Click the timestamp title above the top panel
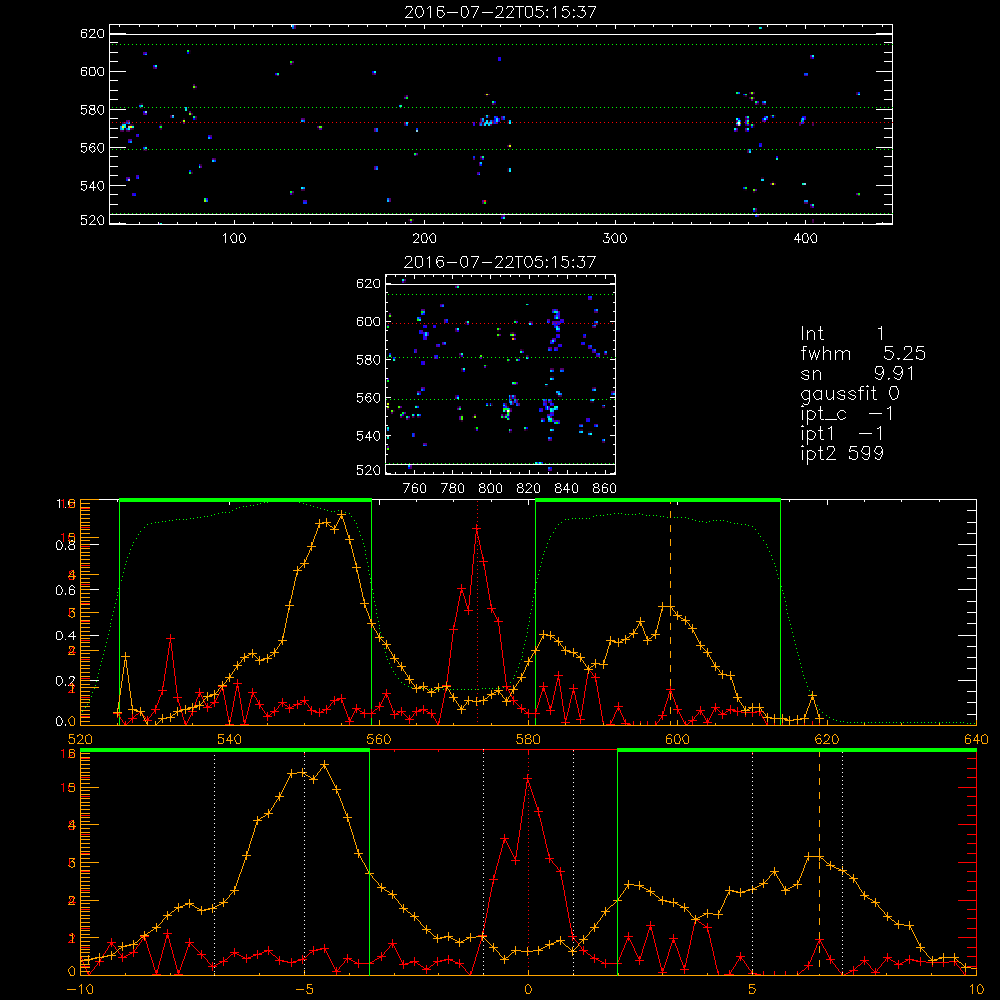The height and width of the screenshot is (1000, 1000). pos(500,12)
